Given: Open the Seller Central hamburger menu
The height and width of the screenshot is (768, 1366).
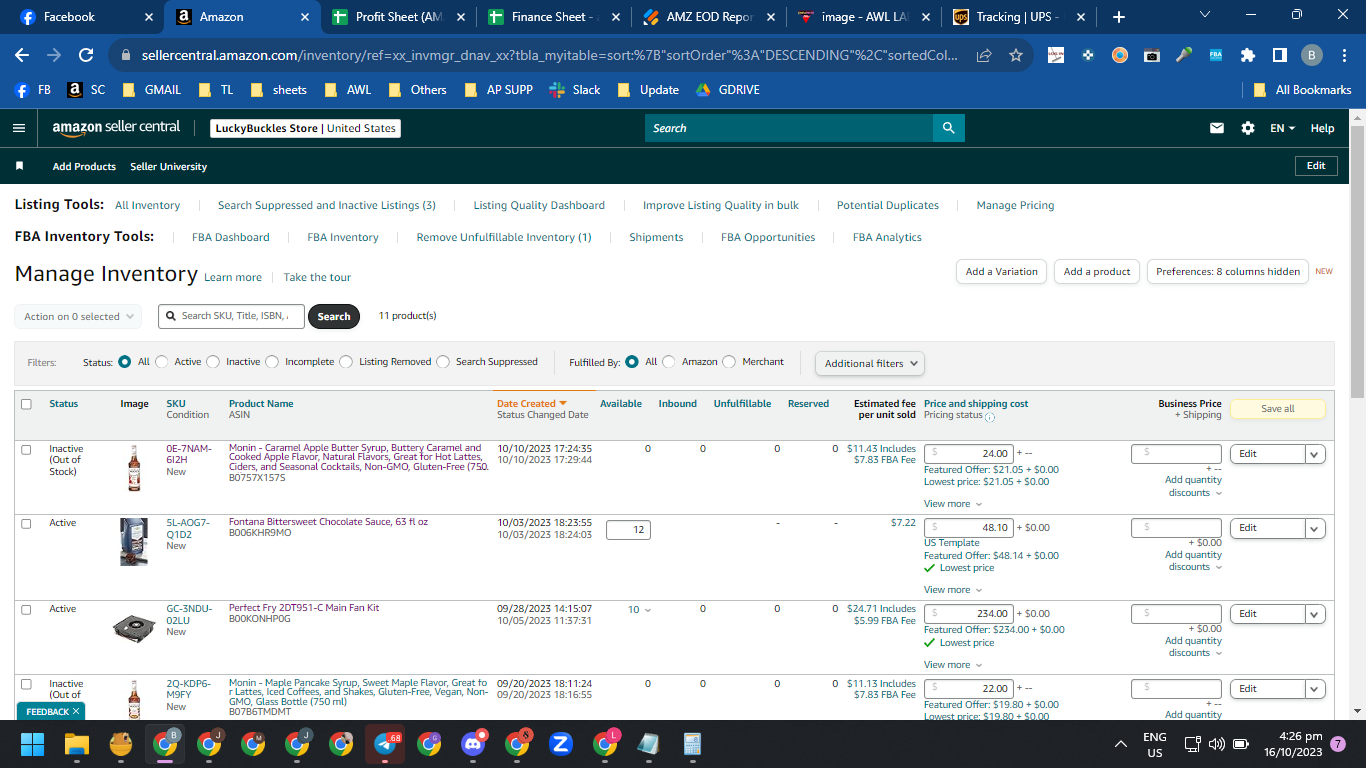Looking at the screenshot, I should coord(19,128).
